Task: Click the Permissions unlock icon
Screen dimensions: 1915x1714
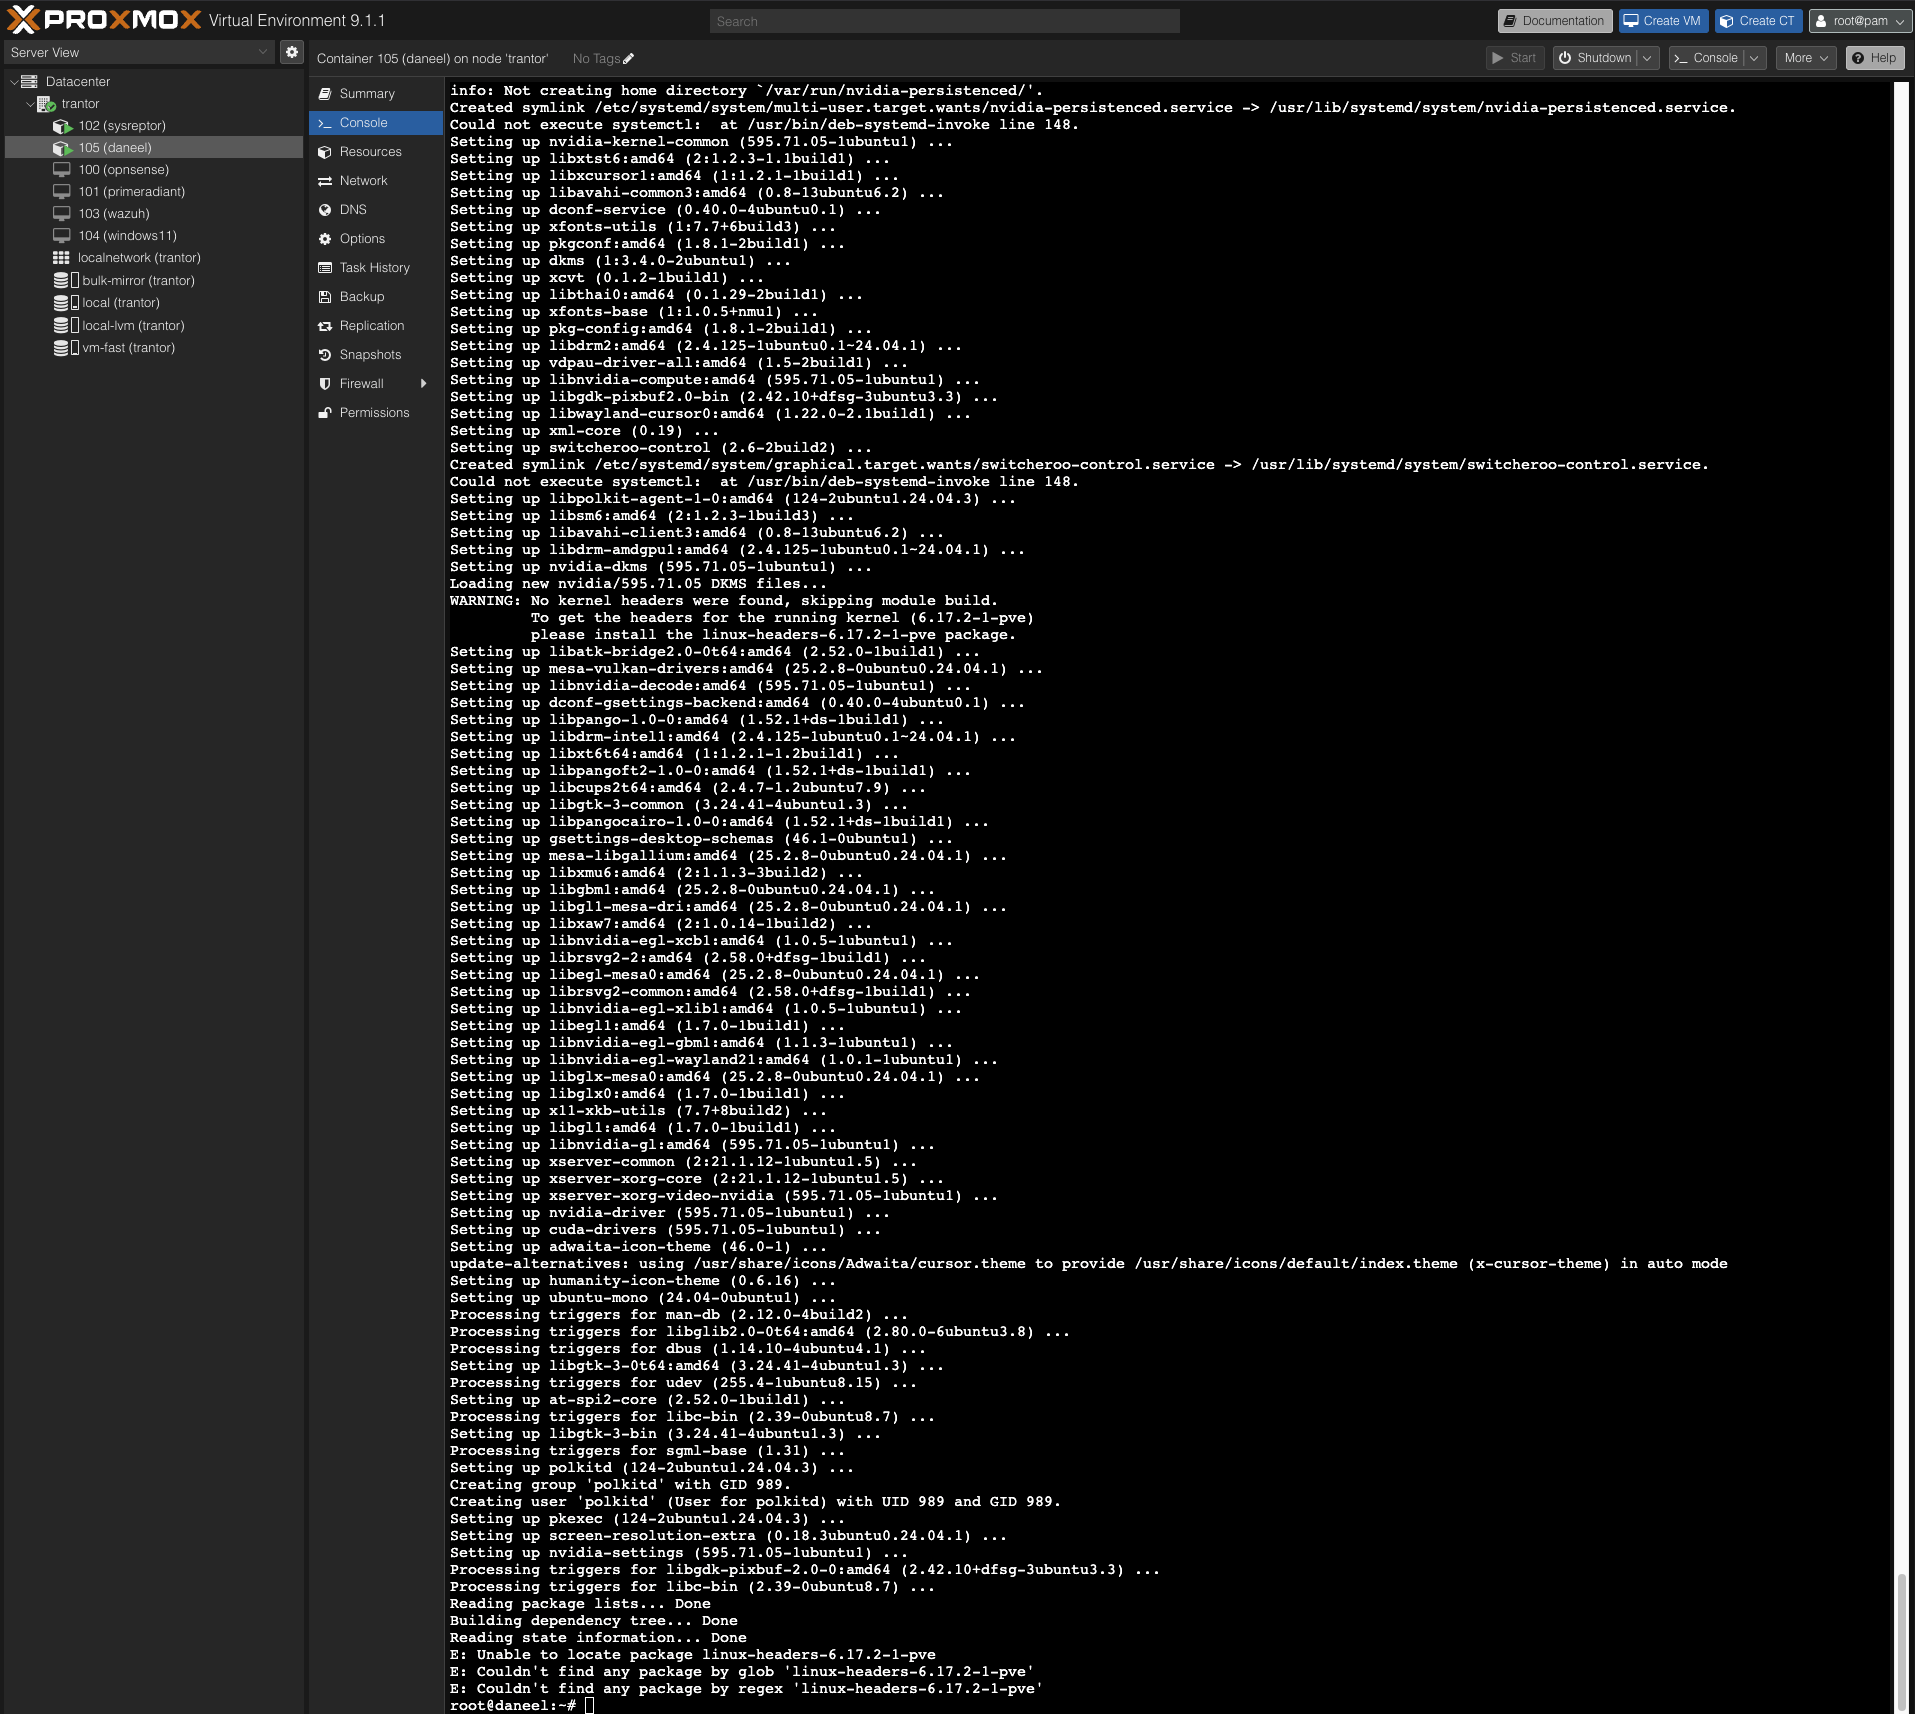Action: click(x=325, y=413)
